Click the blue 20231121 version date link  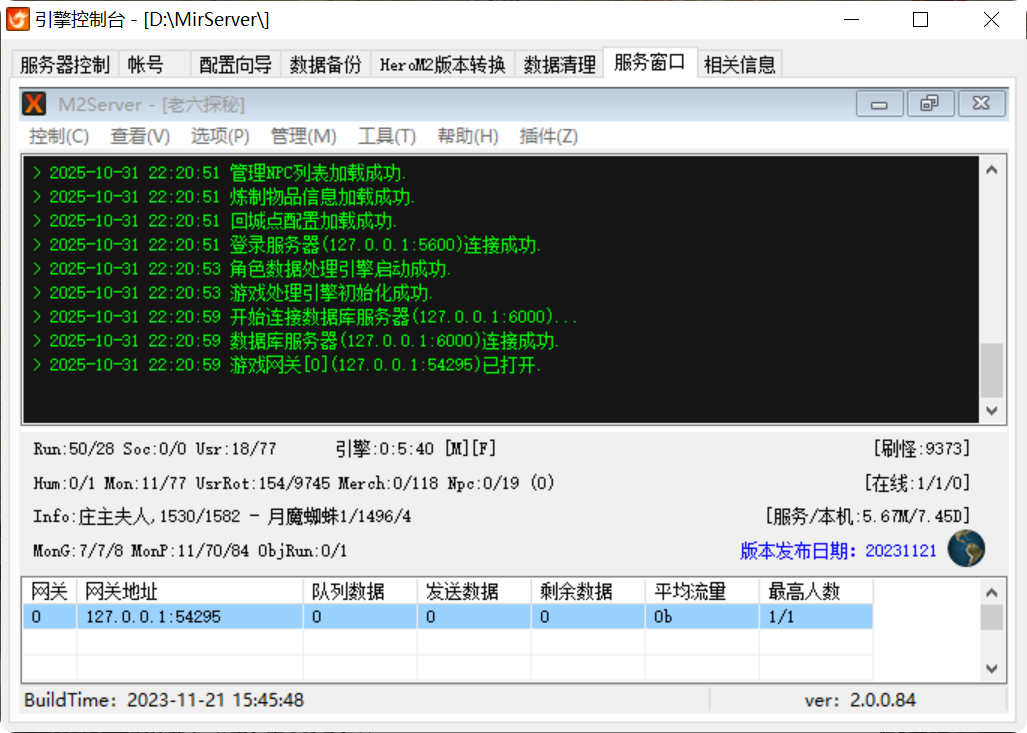(x=899, y=550)
